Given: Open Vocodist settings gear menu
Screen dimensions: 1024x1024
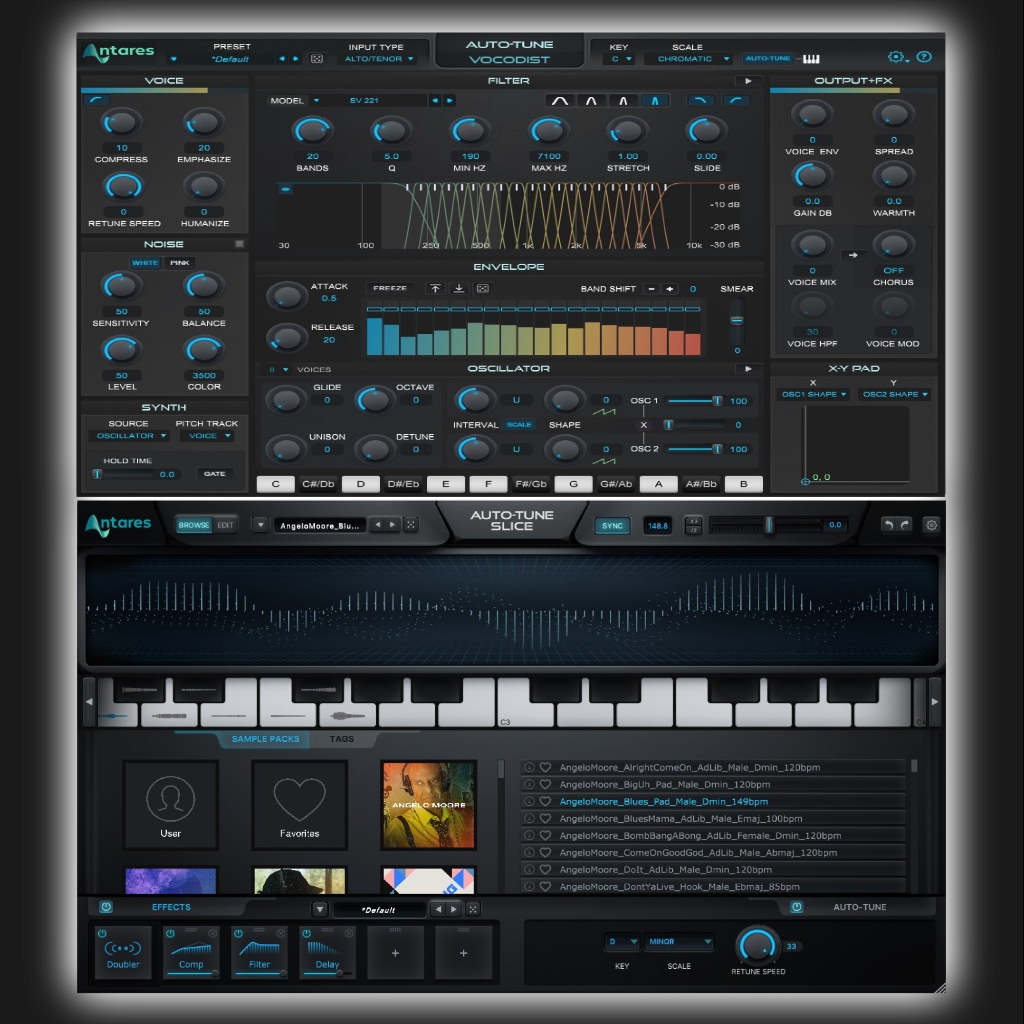Looking at the screenshot, I should click(x=895, y=58).
